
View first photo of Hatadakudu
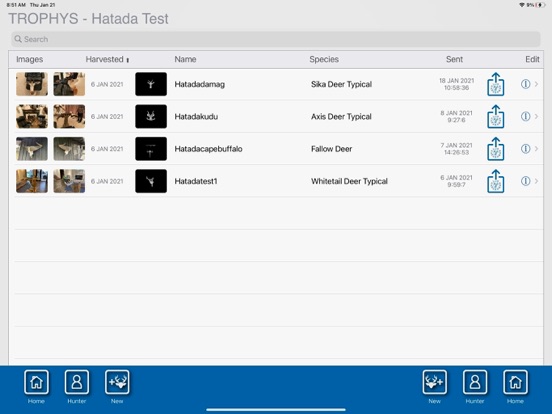coord(32,117)
